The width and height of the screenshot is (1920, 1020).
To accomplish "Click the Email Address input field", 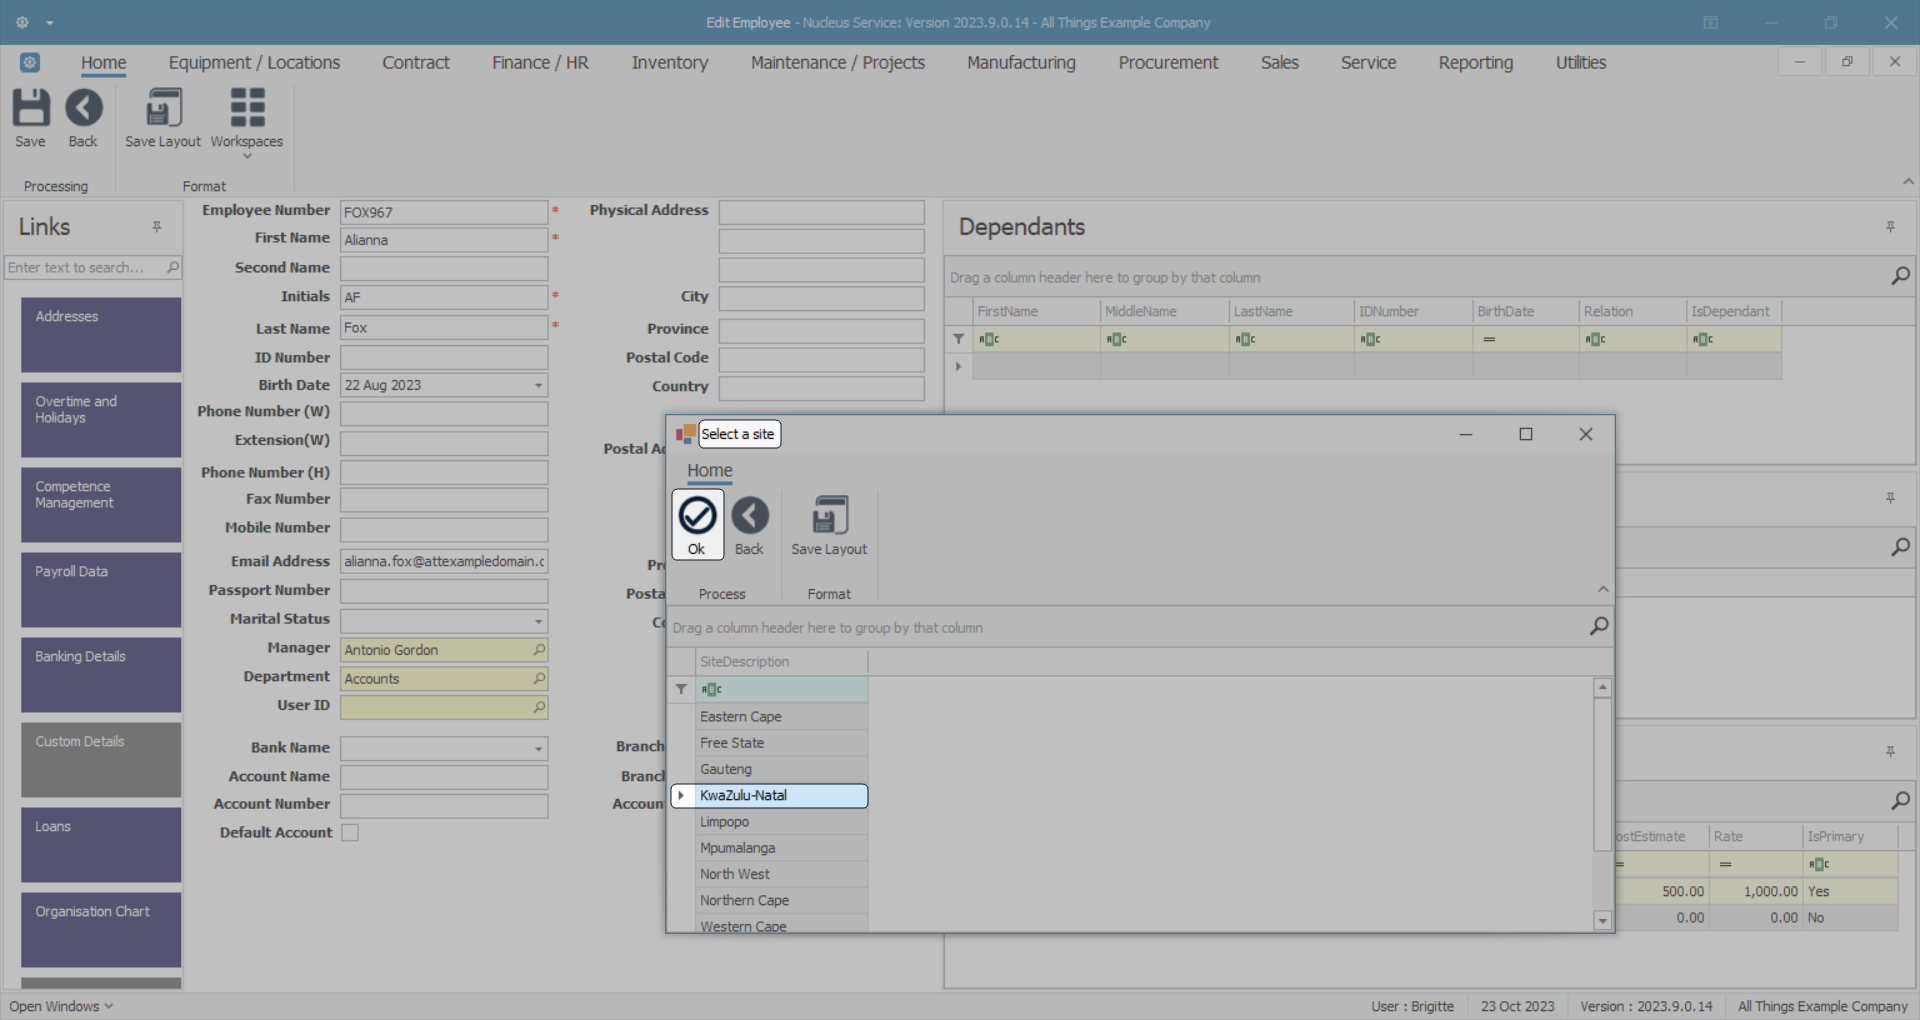I will (443, 562).
